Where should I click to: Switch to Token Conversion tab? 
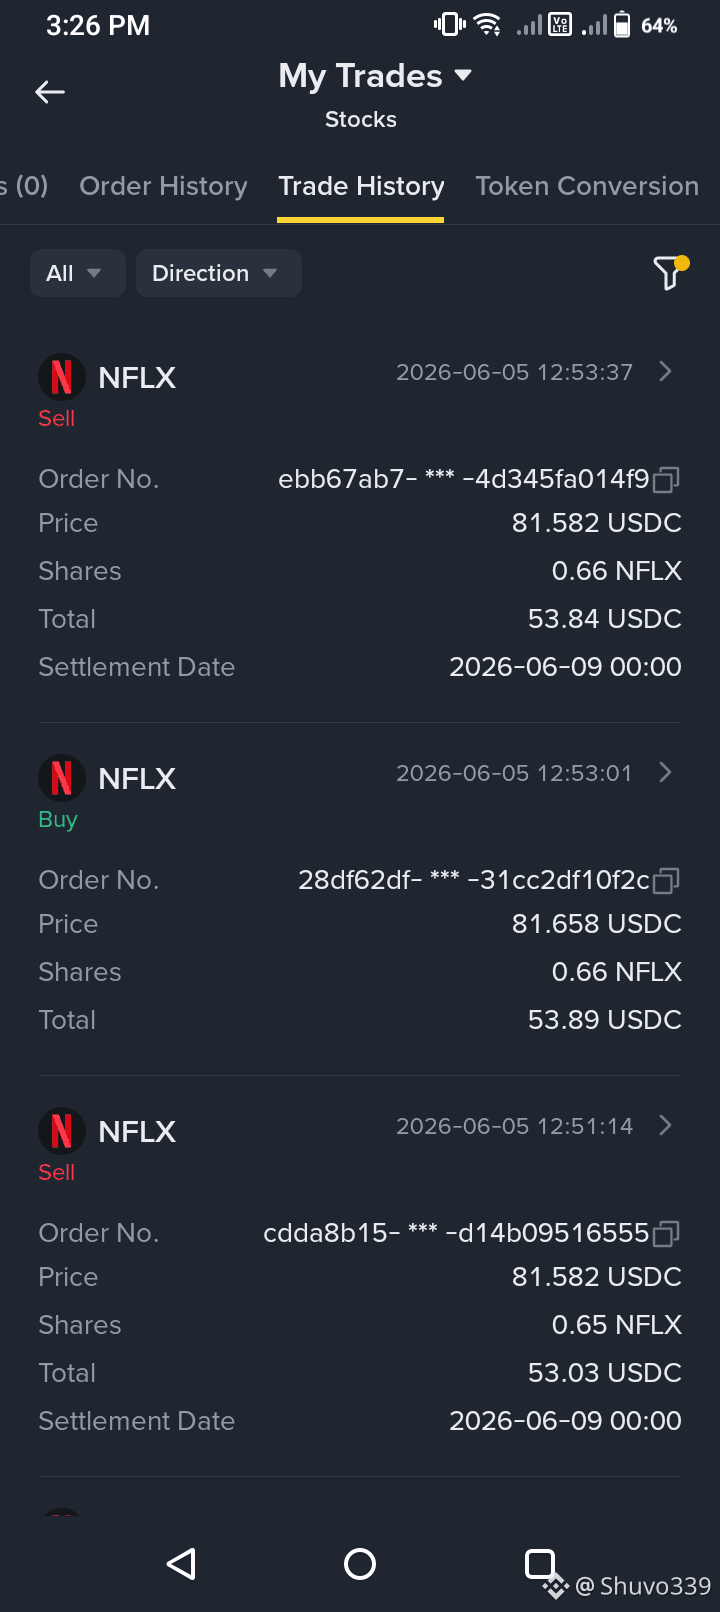(x=587, y=186)
